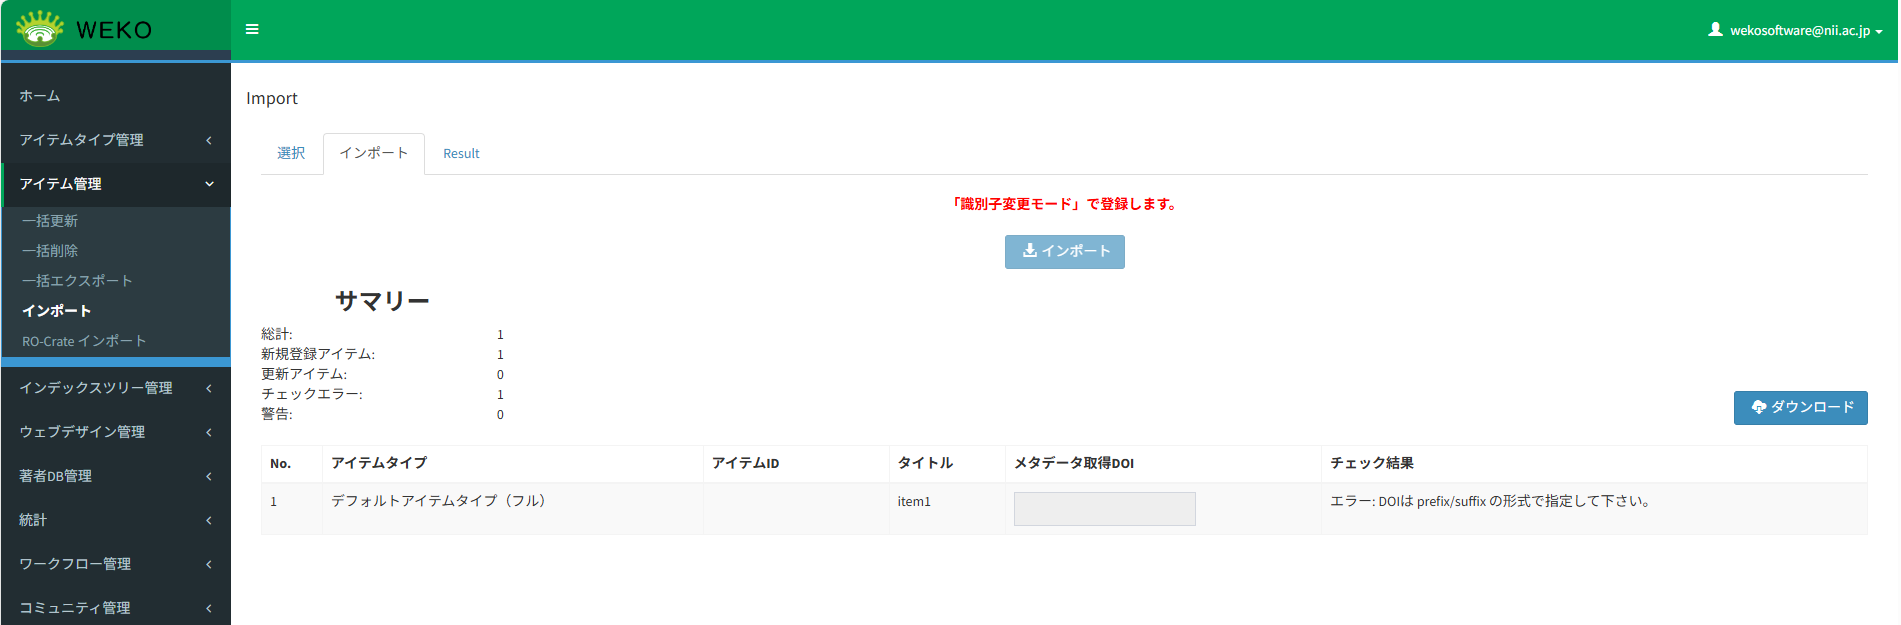This screenshot has height=625, width=1901.
Task: Expand アイテムタイプ管理 menu chevron
Action: click(x=209, y=141)
